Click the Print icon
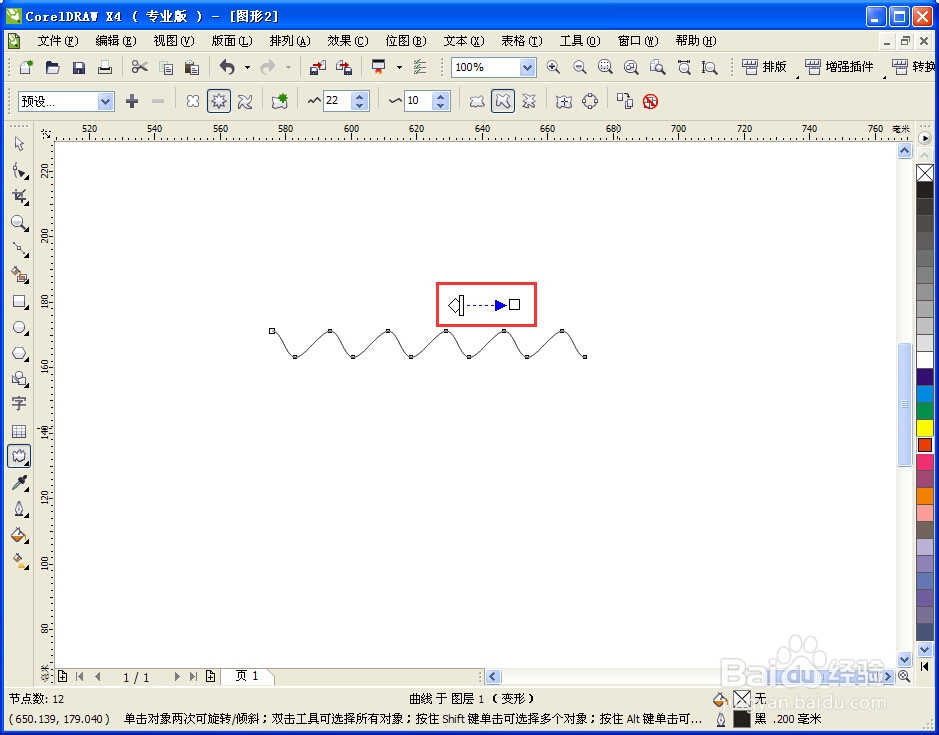 click(x=105, y=67)
